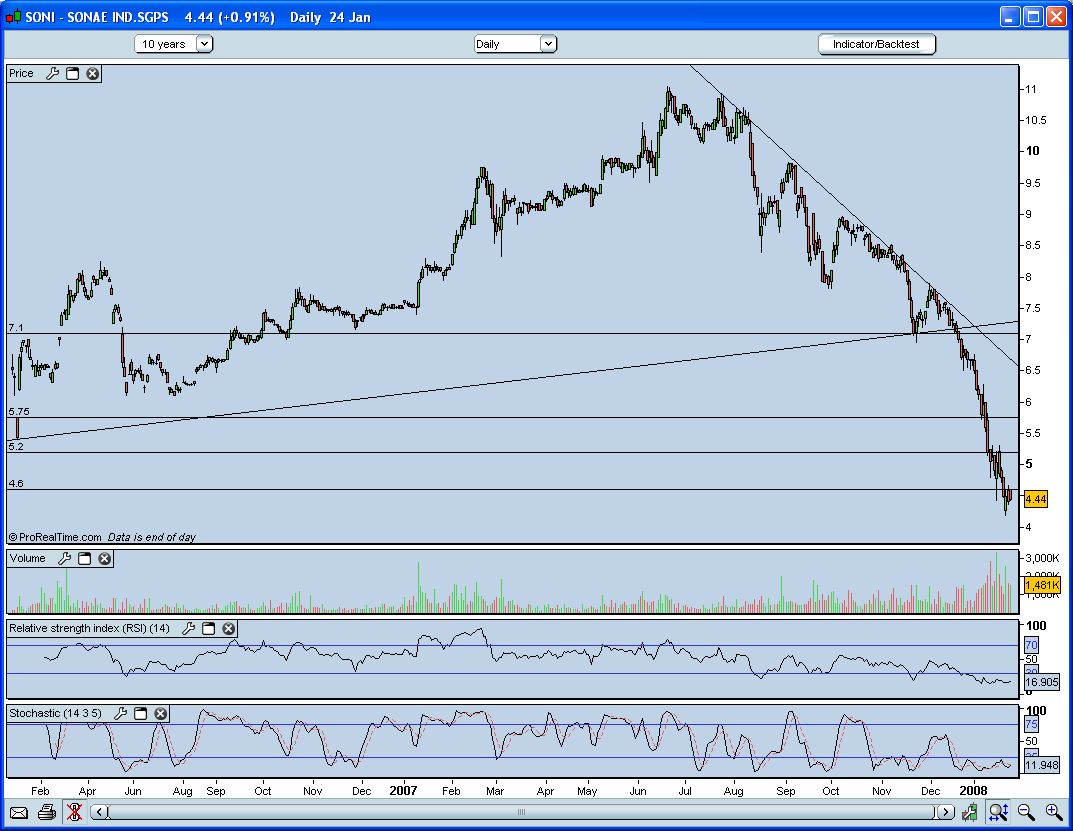Click the "2008" year label on the time axis

(x=973, y=791)
